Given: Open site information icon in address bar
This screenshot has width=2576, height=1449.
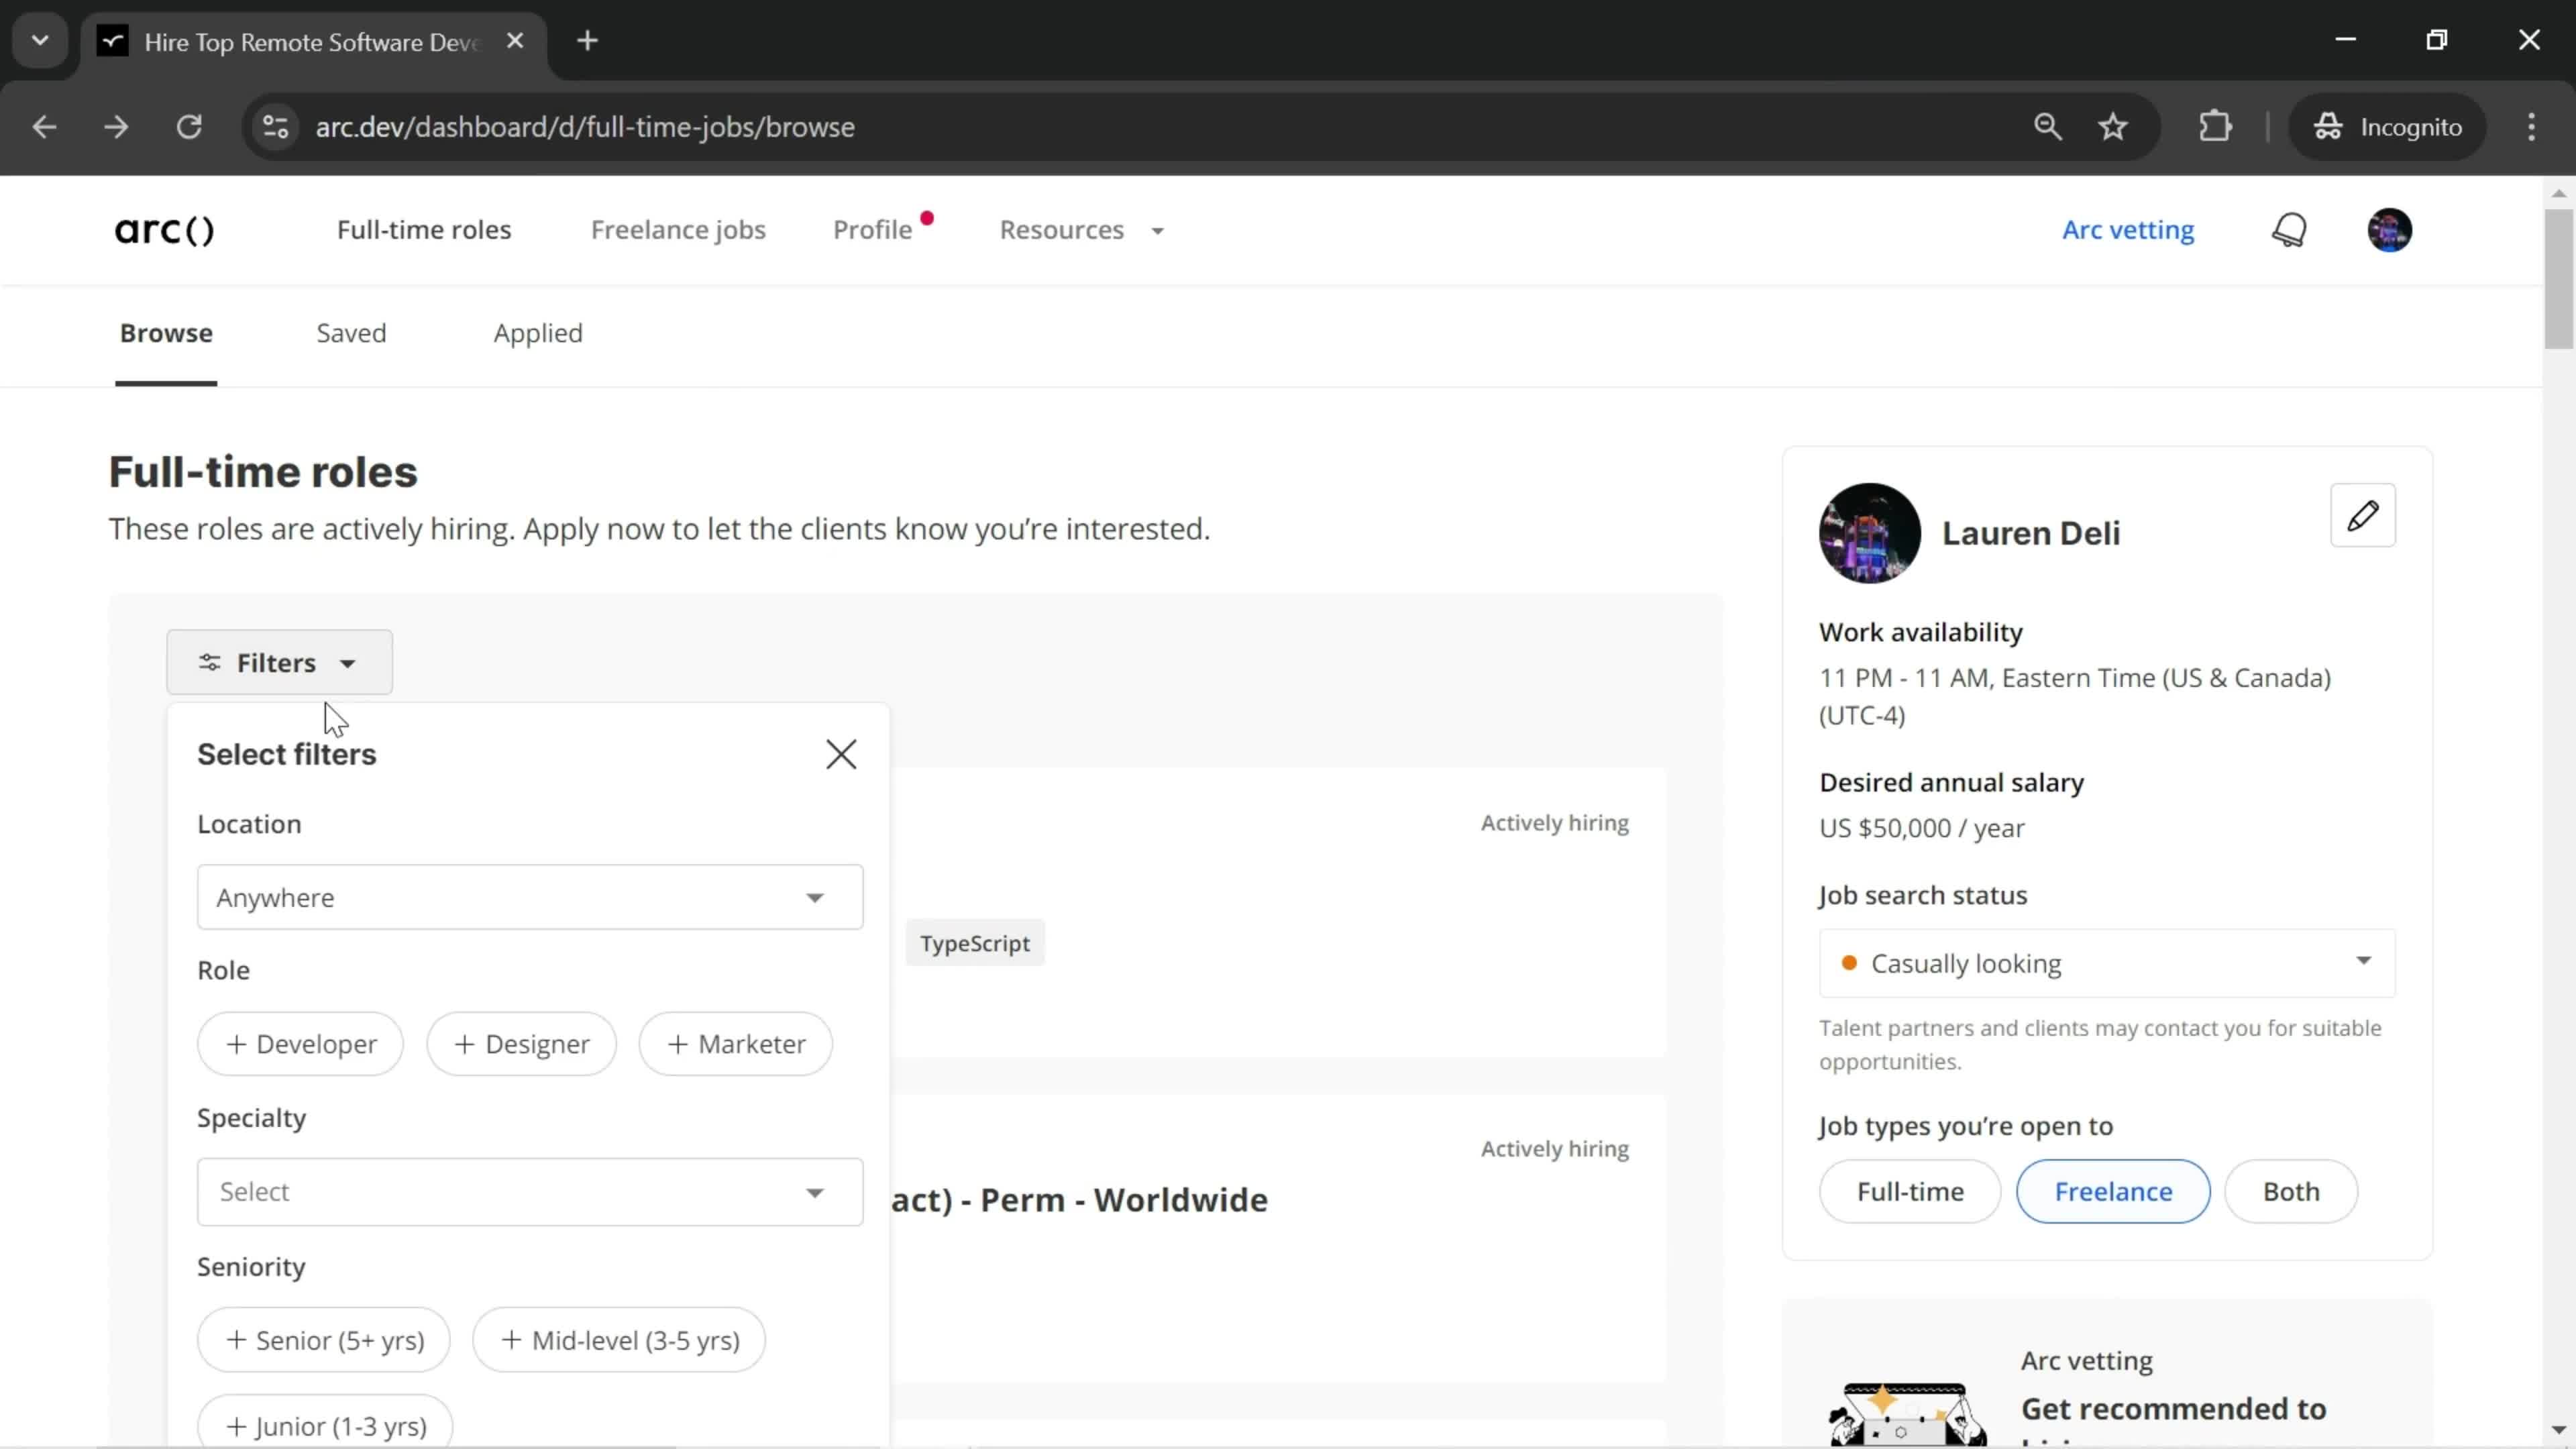Looking at the screenshot, I should pyautogui.click(x=275, y=127).
